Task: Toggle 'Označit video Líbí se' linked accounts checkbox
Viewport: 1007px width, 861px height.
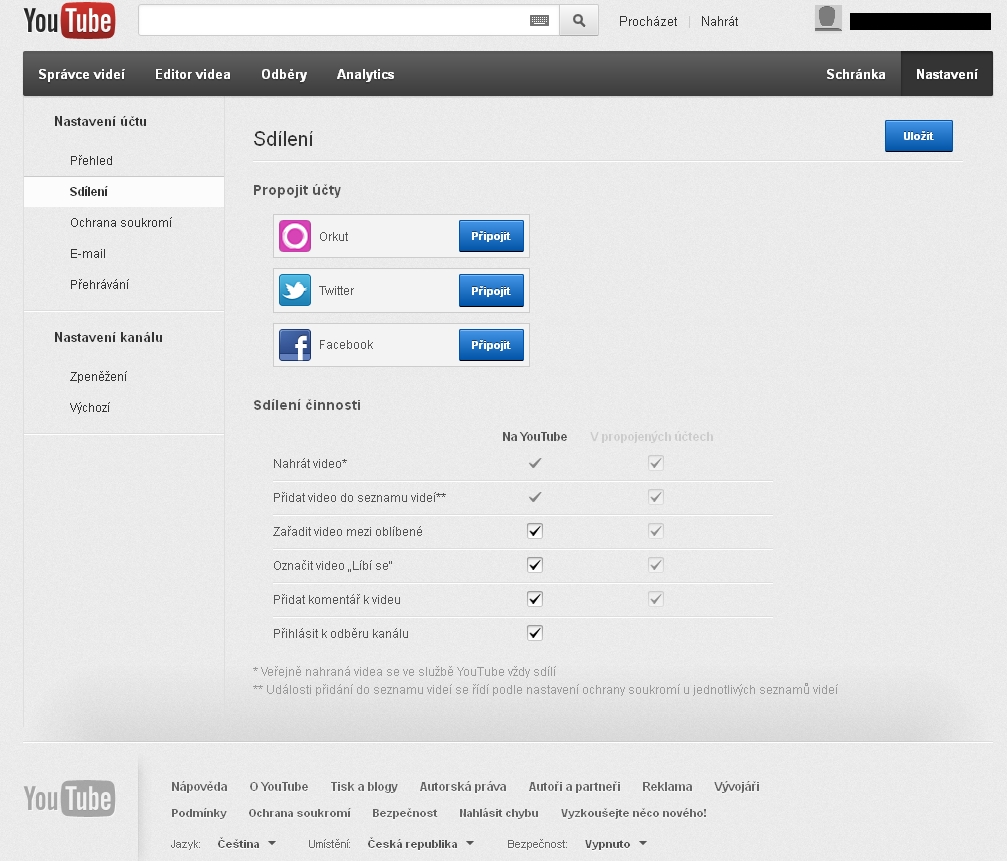Action: (x=656, y=565)
